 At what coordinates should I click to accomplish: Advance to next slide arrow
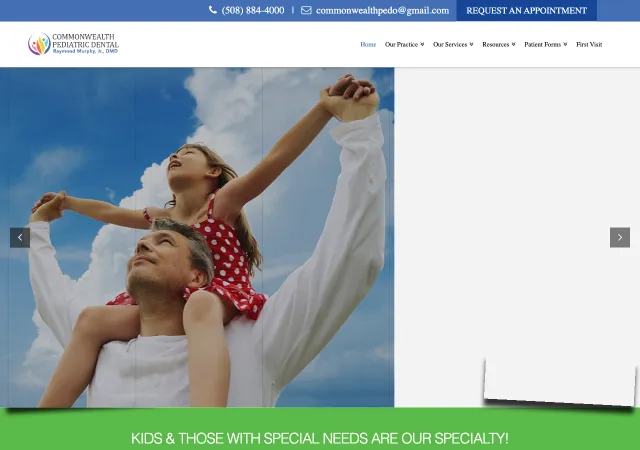[620, 237]
